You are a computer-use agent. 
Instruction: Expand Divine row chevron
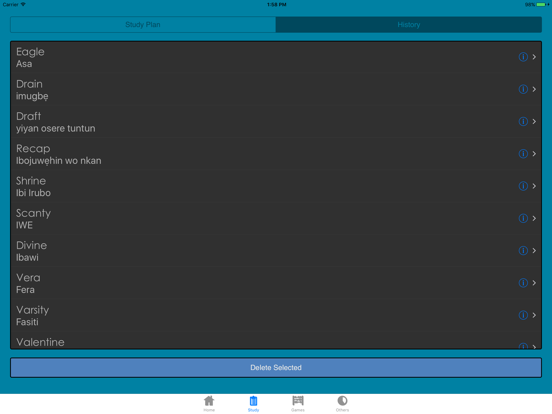point(534,251)
